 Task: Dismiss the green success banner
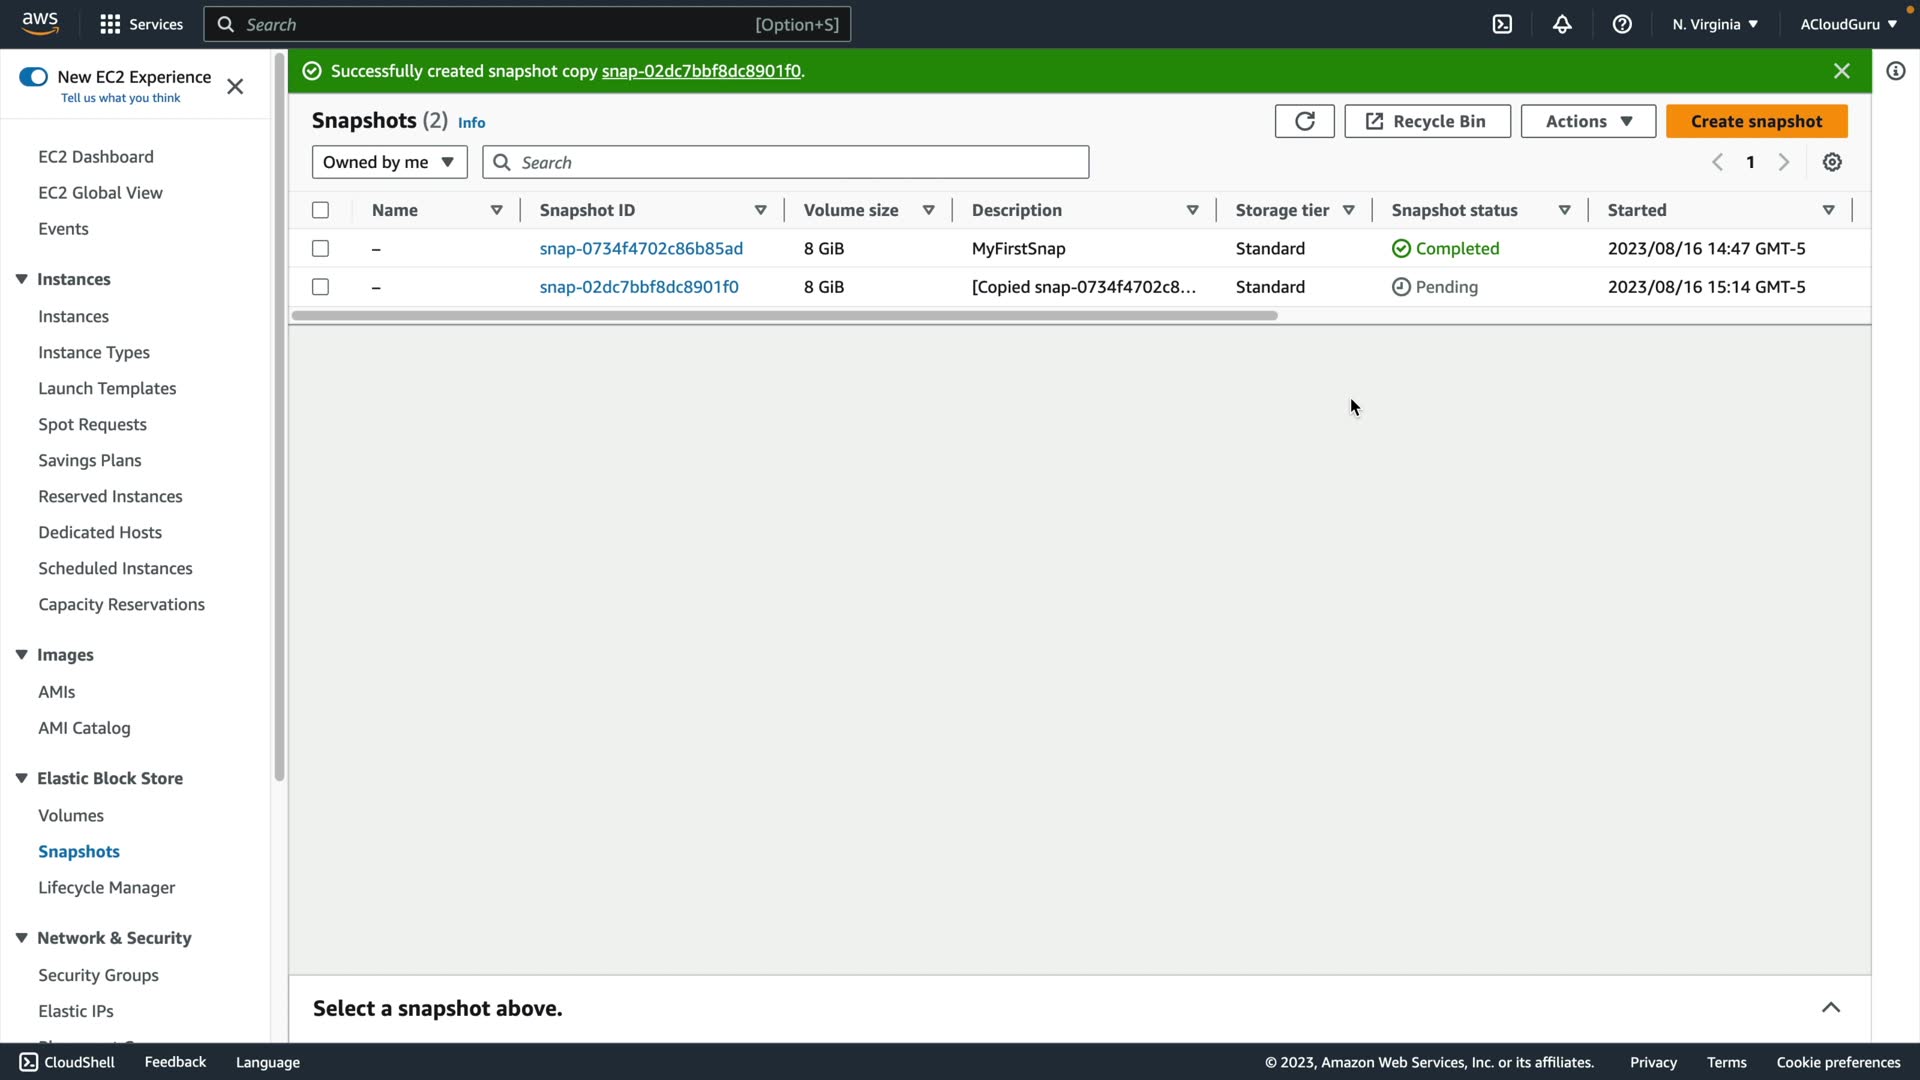pos(1841,71)
